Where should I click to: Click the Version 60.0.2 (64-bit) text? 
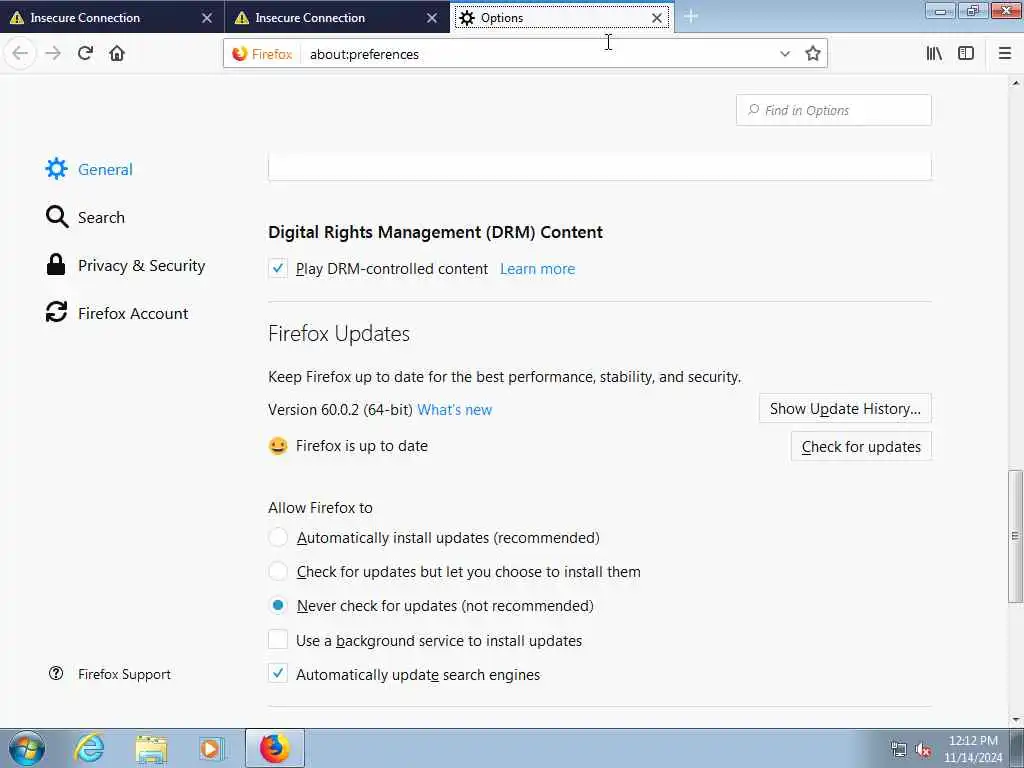click(340, 409)
